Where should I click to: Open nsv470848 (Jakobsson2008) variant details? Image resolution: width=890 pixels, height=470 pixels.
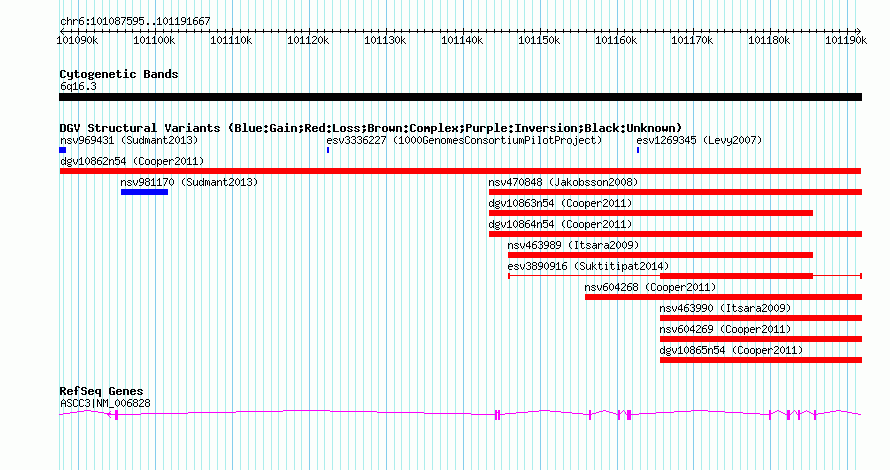563,182
